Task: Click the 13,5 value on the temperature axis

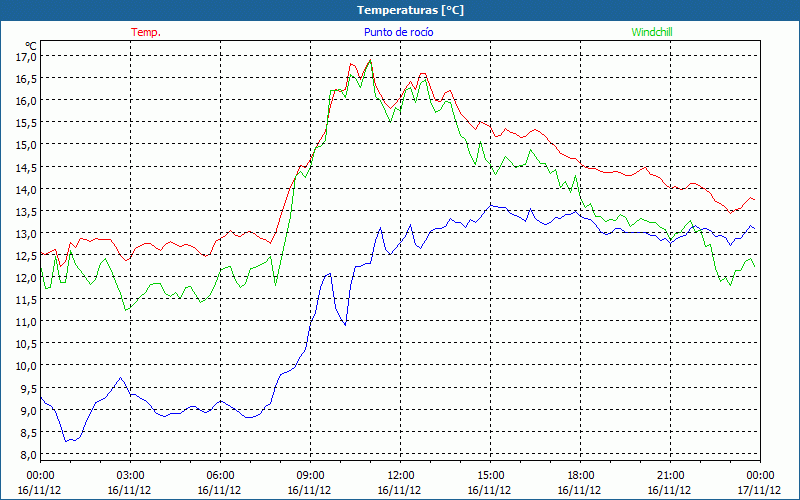Action: coord(26,212)
